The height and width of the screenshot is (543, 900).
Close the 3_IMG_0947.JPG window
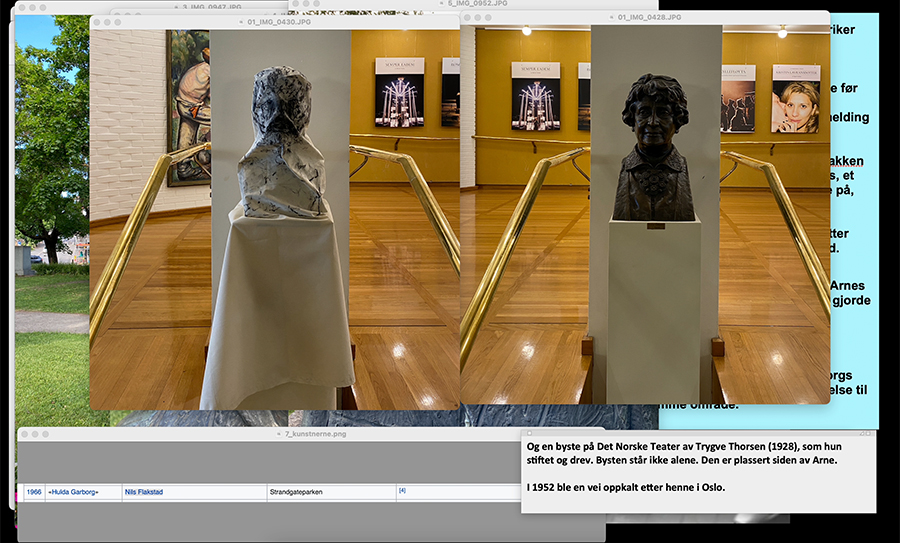coord(22,6)
